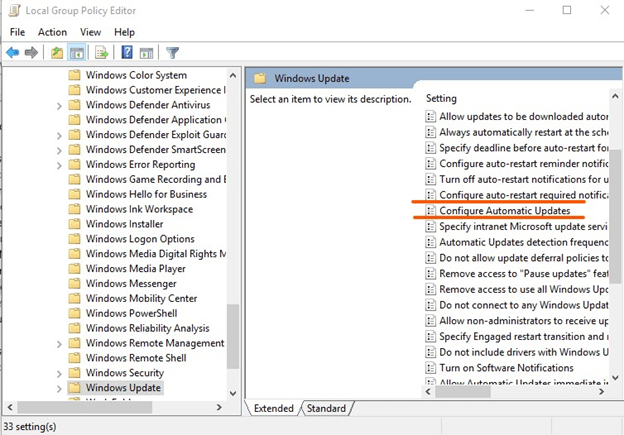Open the File menu

click(18, 32)
